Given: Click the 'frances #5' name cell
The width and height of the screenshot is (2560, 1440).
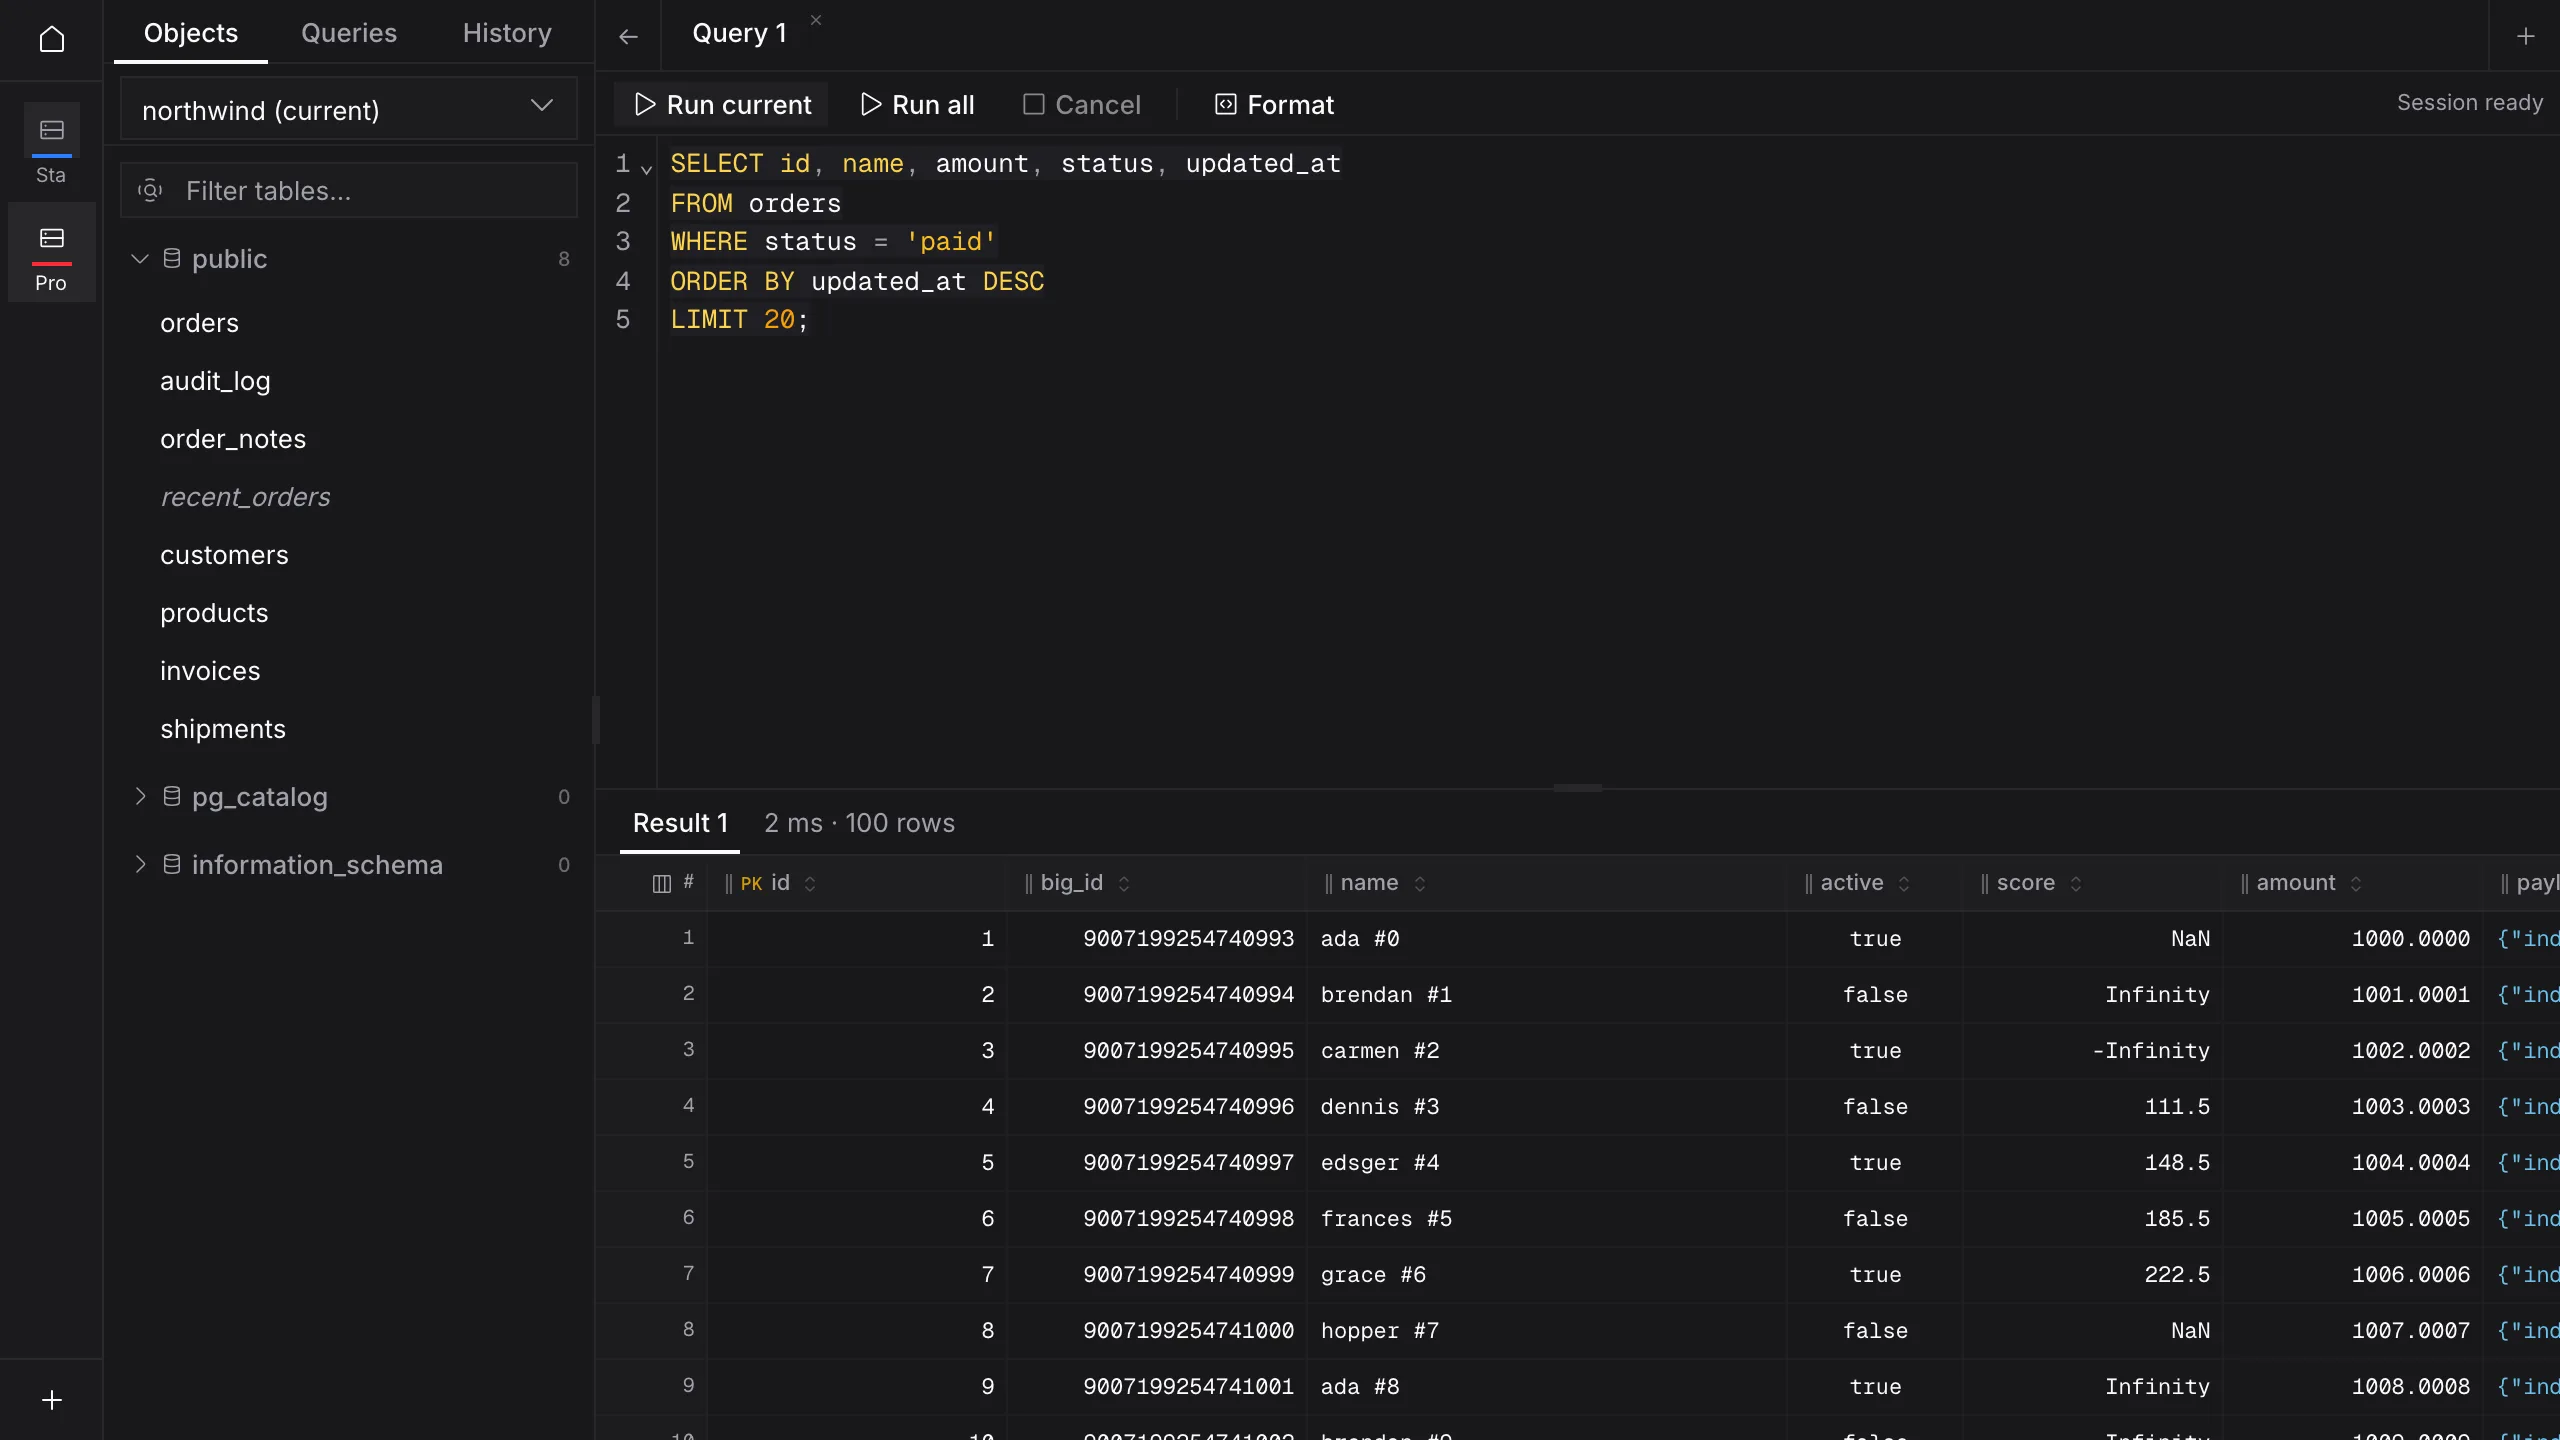Looking at the screenshot, I should 1546,1219.
